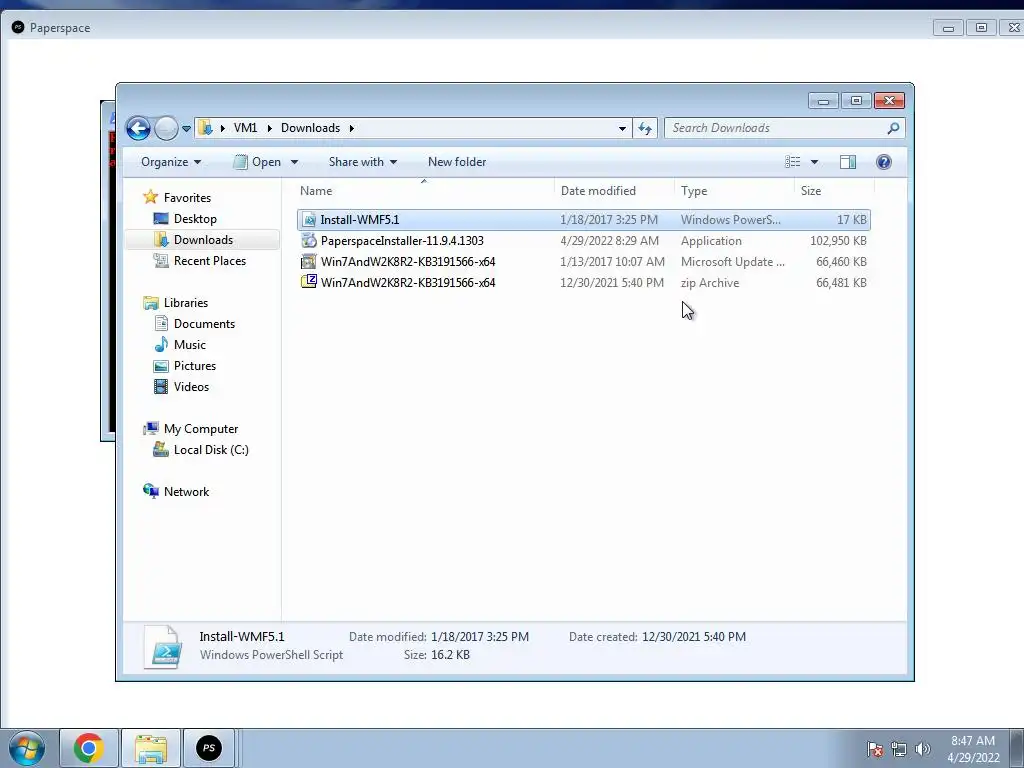Screen dimensions: 1024x768
Task: Click PaperspaceInstaller-11.9.4.1303 file name
Action: click(402, 241)
